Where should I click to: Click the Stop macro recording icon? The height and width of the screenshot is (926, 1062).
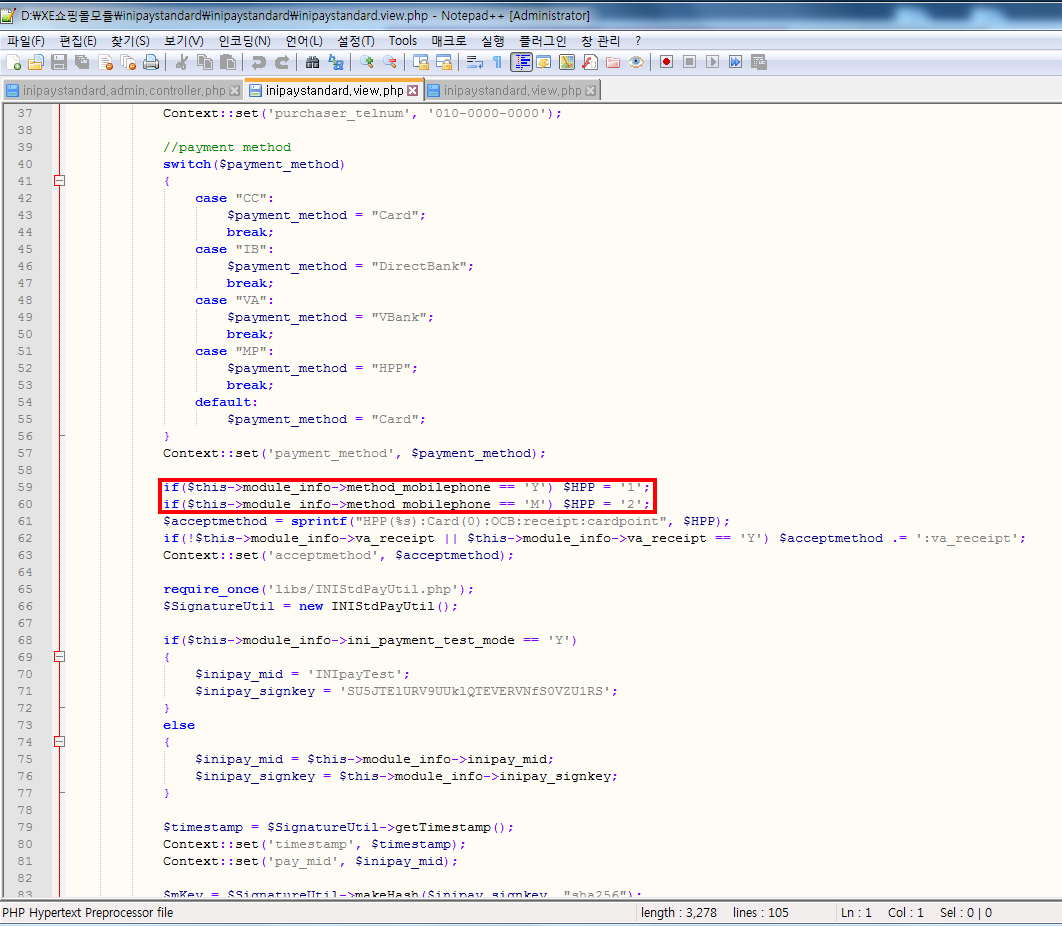(x=689, y=62)
